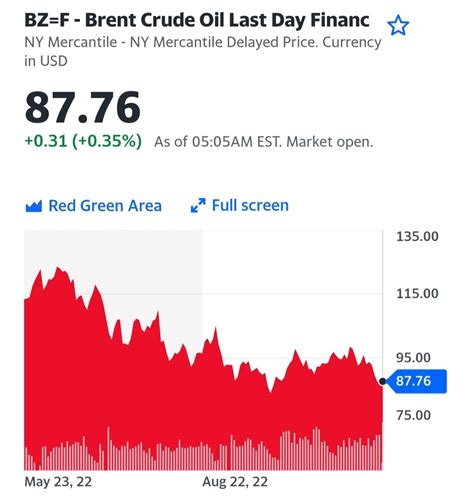This screenshot has width=474, height=501.
Task: Click the Aug 22, 22 date label
Action: (235, 482)
